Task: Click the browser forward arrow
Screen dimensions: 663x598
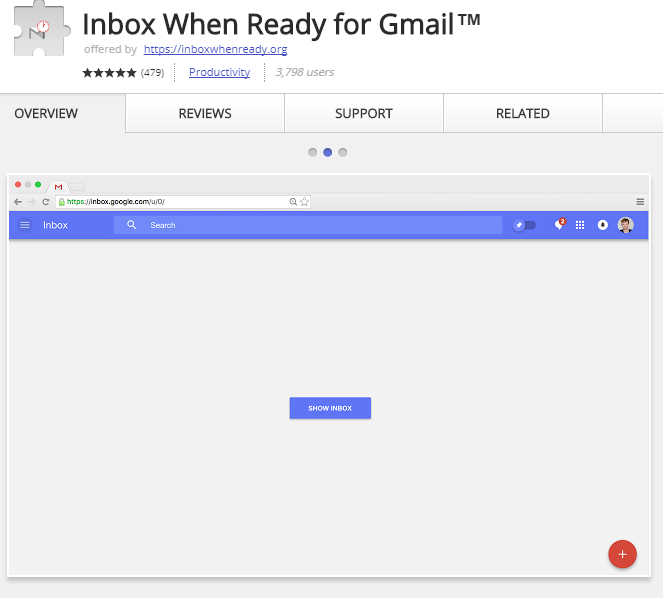Action: 31,202
